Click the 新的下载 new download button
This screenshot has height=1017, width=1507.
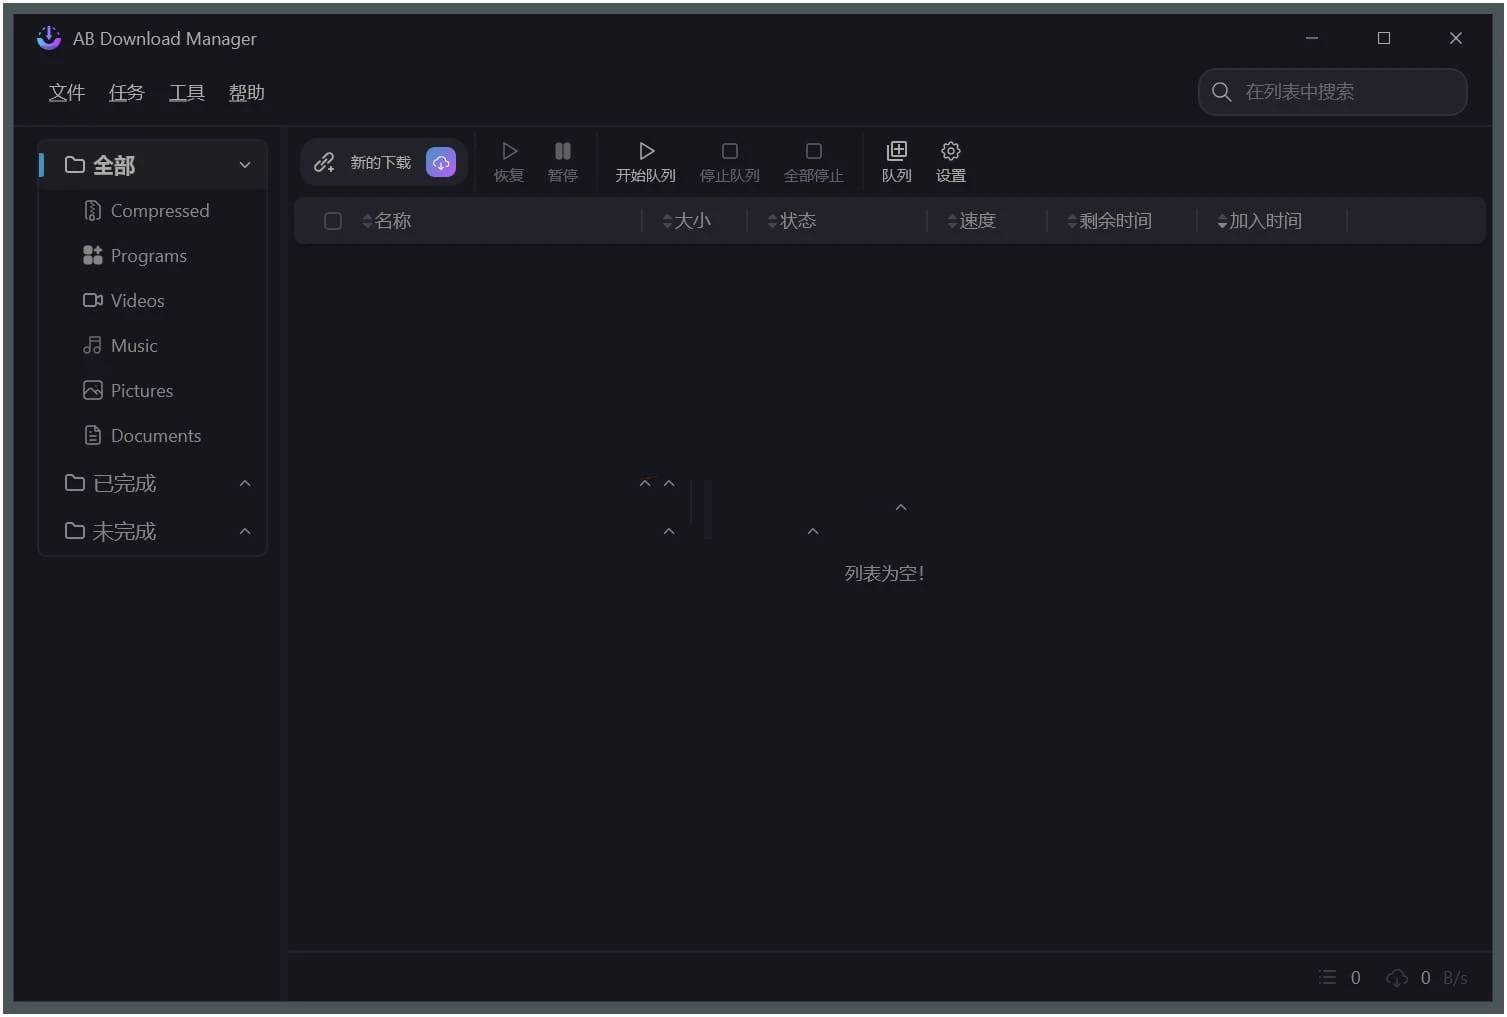click(380, 161)
